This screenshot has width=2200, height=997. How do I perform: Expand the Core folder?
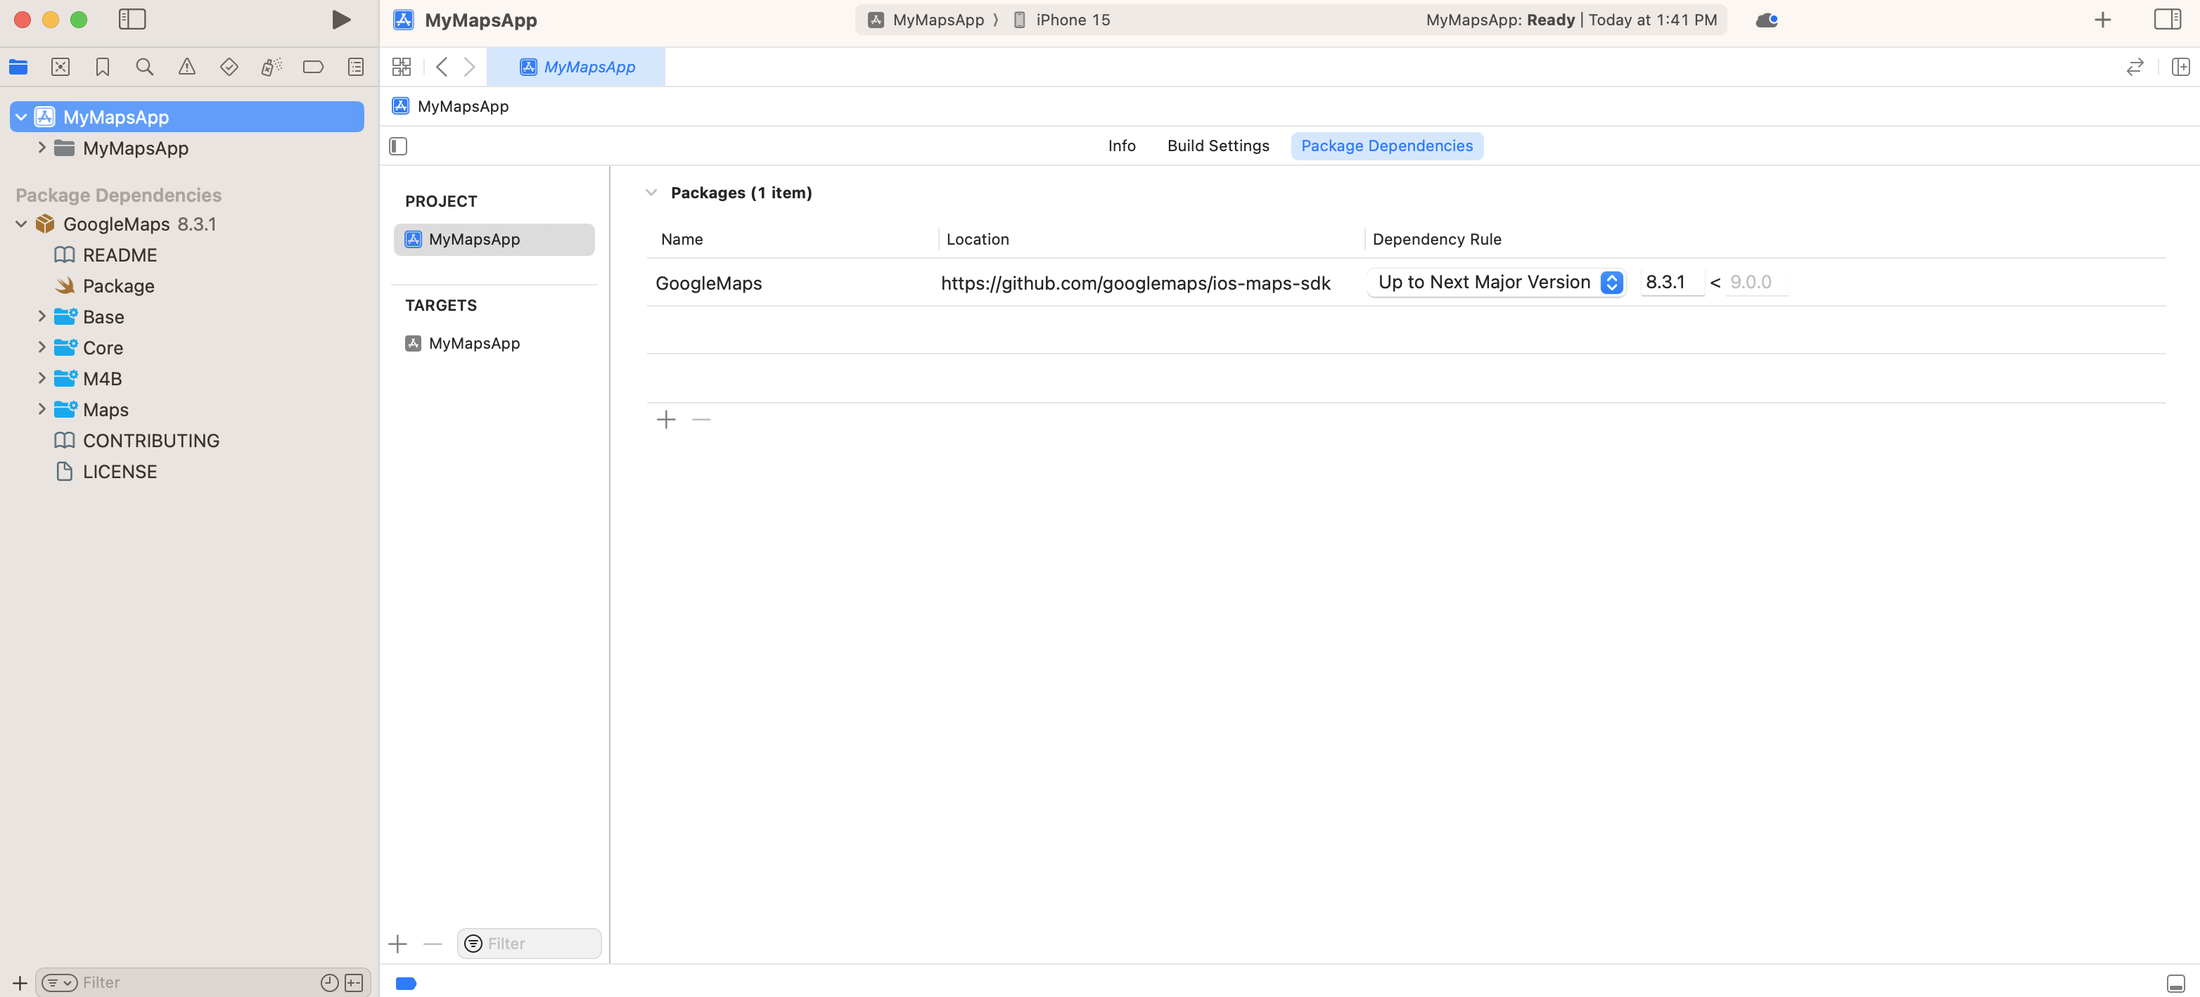[x=41, y=348]
